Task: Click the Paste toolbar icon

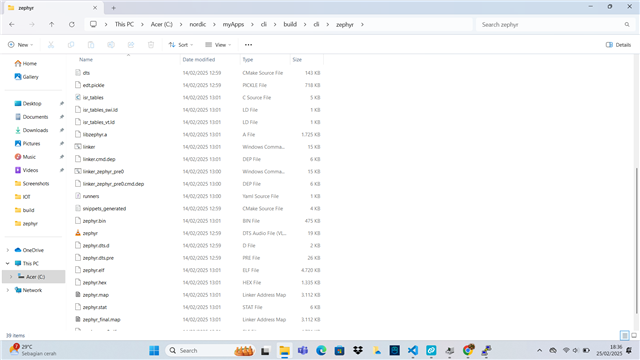Action: tap(91, 45)
